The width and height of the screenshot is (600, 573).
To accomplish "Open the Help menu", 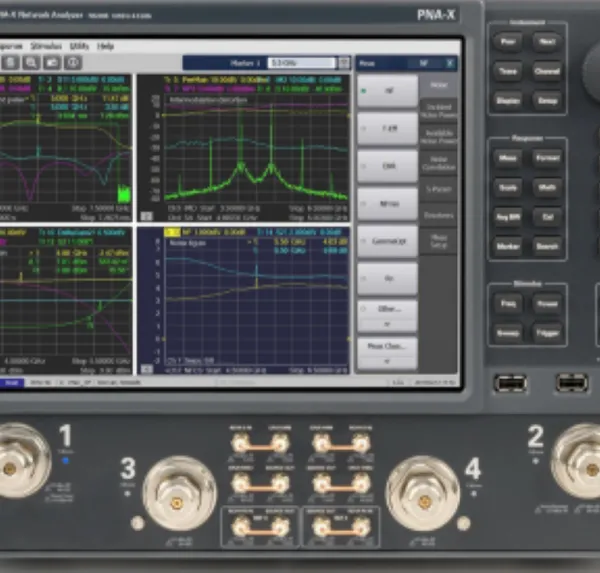I will tap(105, 46).
